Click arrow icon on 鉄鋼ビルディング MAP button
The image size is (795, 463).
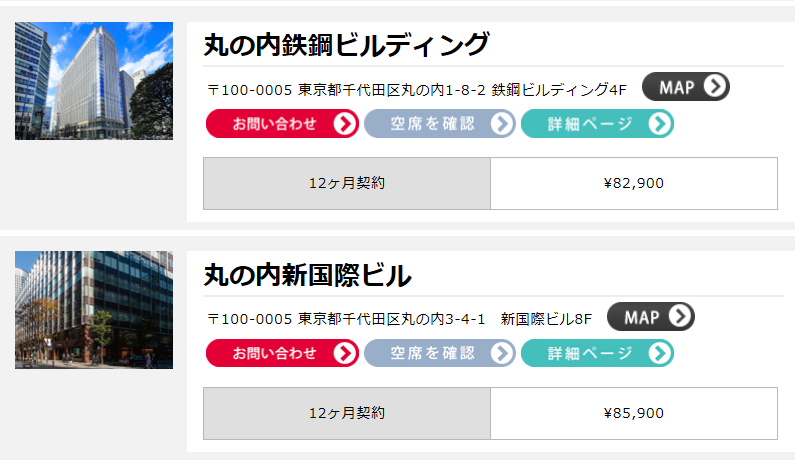click(715, 86)
